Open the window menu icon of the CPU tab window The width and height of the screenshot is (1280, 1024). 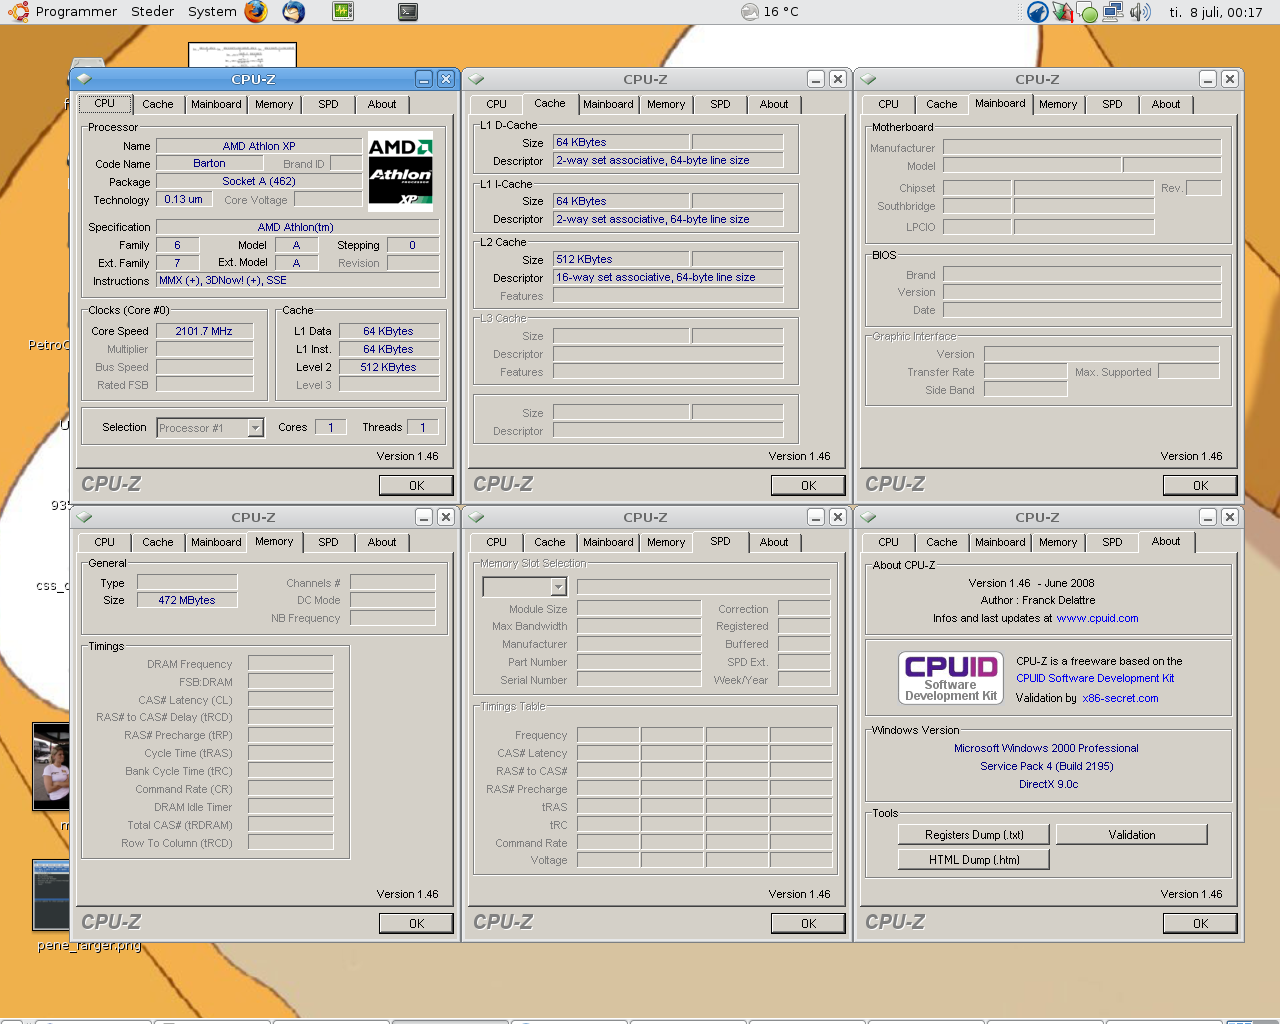click(84, 79)
